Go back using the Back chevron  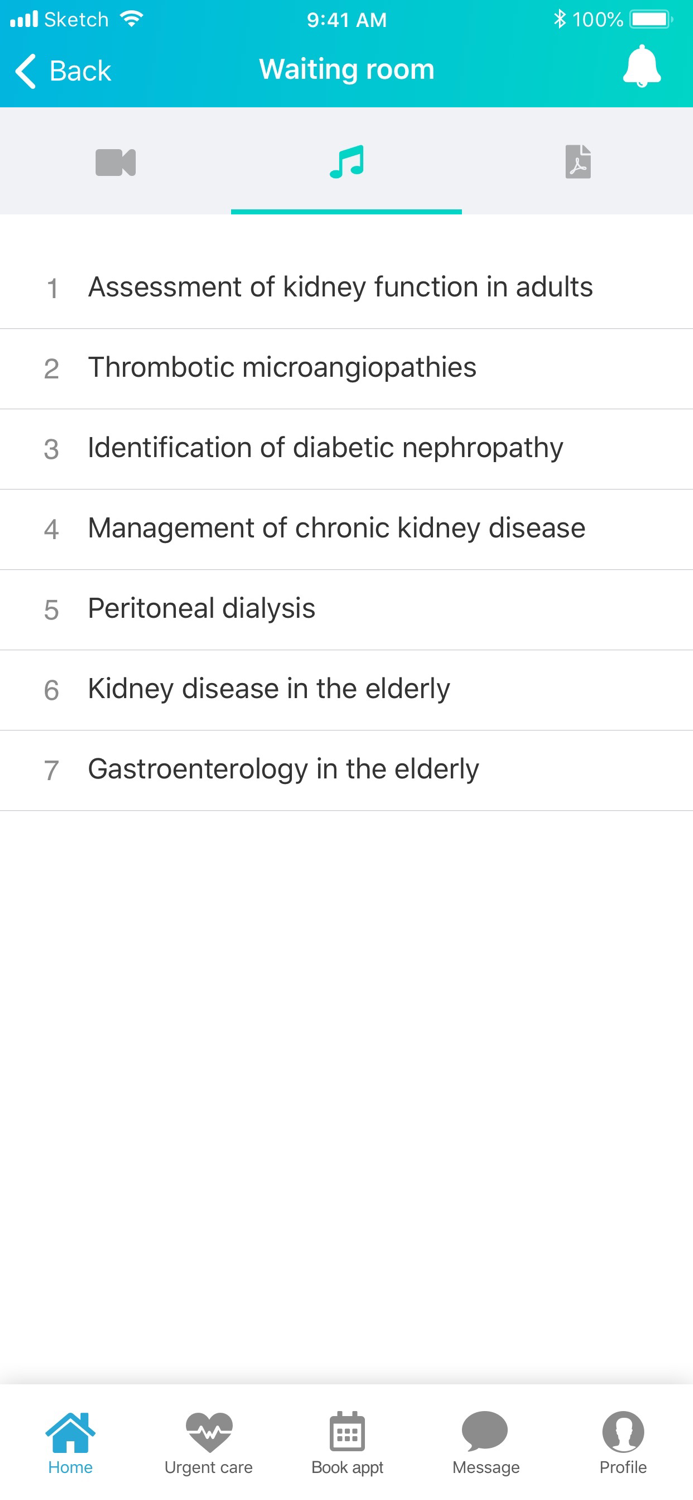click(x=26, y=71)
